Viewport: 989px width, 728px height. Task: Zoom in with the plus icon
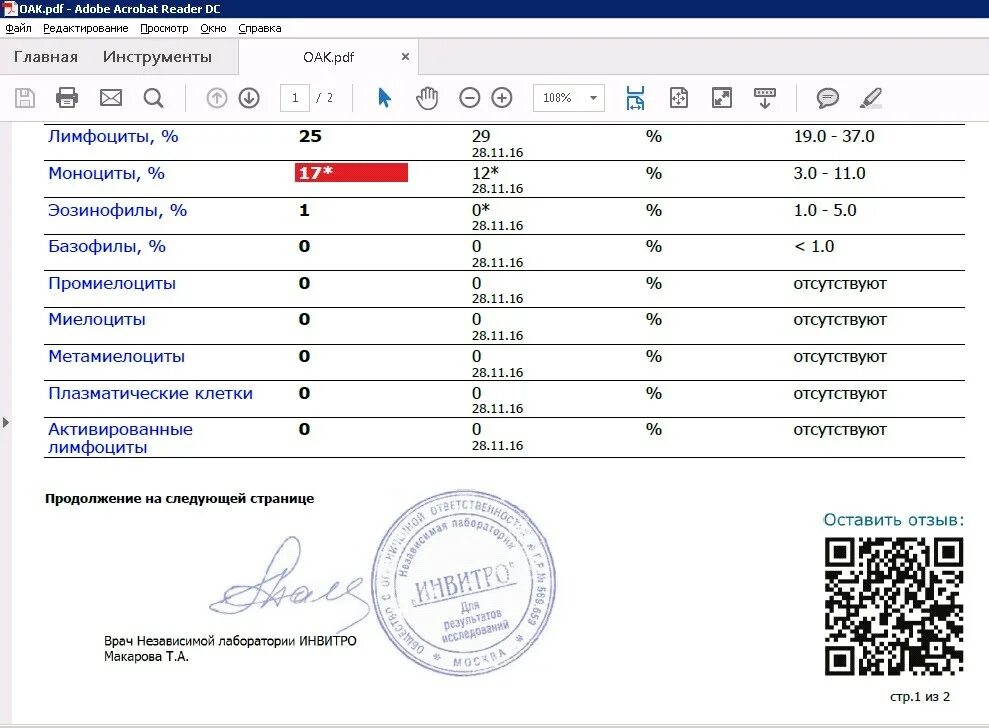501,98
